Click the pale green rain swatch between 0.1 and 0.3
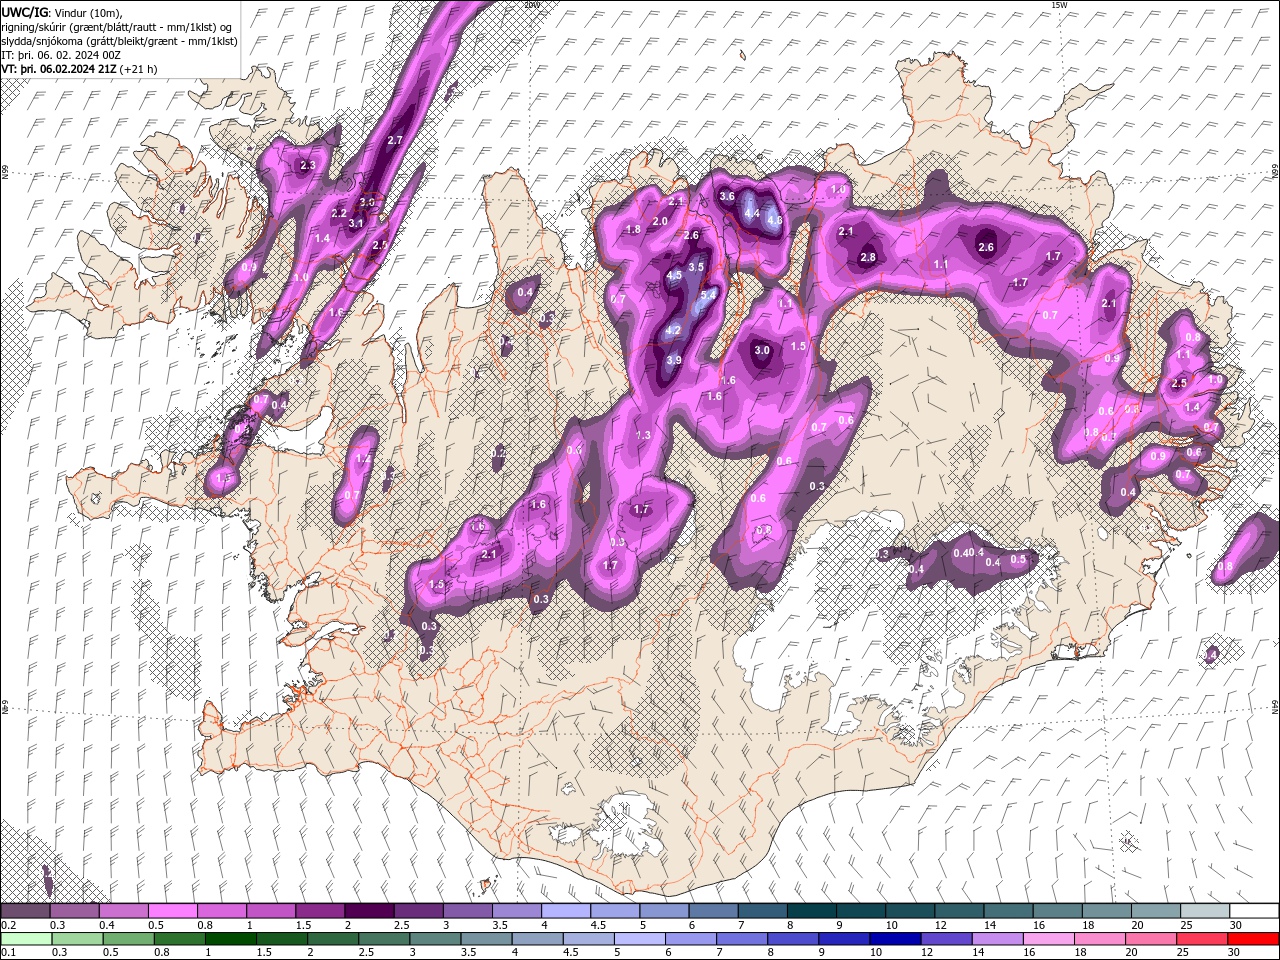 tap(25, 938)
